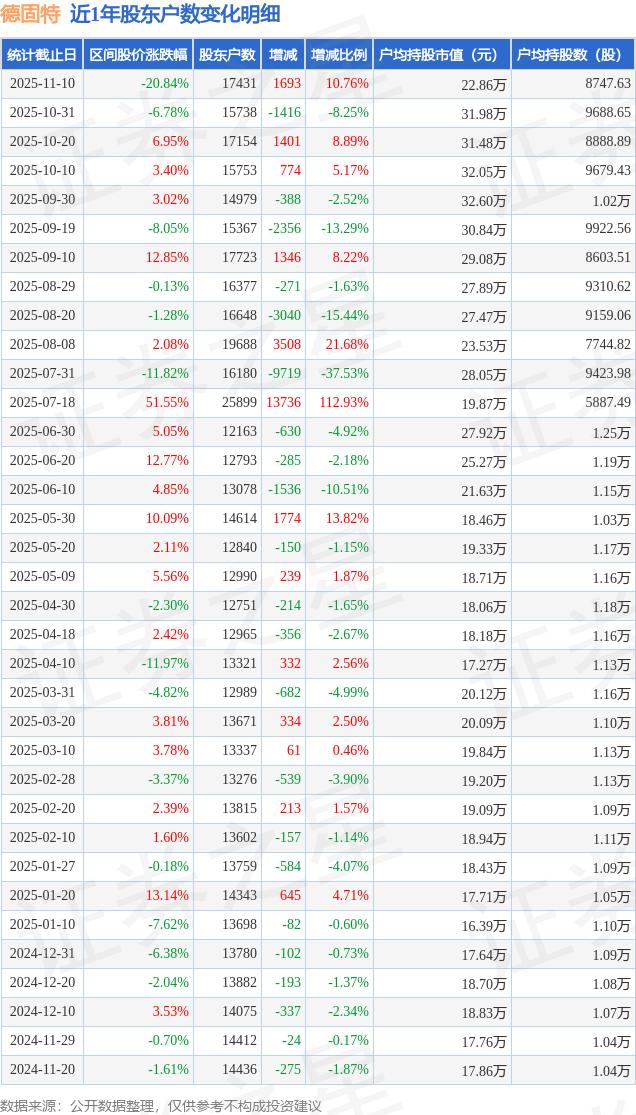Select the 32.60万 average market value cell
This screenshot has width=636, height=1115.
[x=484, y=200]
